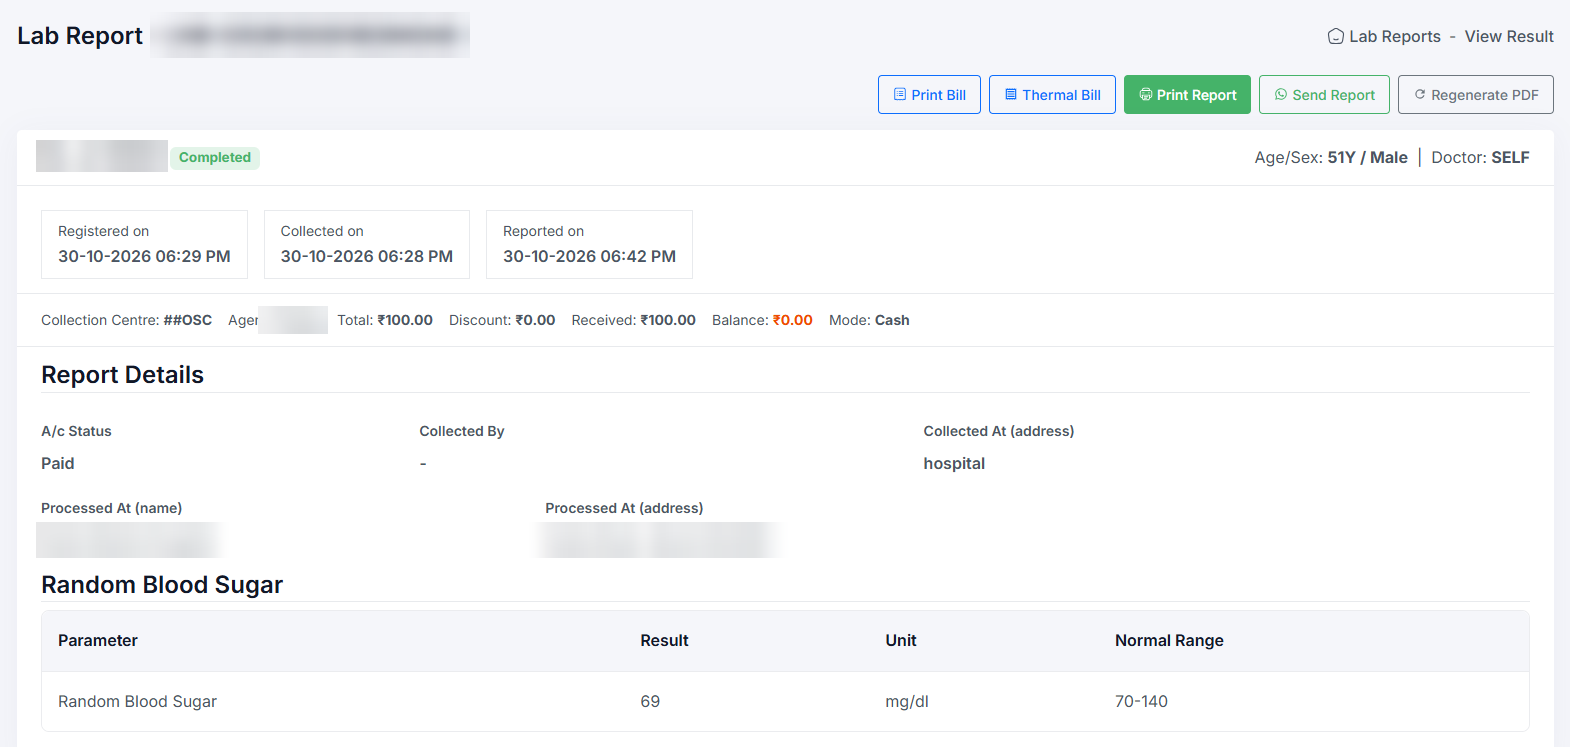This screenshot has width=1570, height=747.
Task: Click Regenerate PDF button
Action: coord(1476,95)
